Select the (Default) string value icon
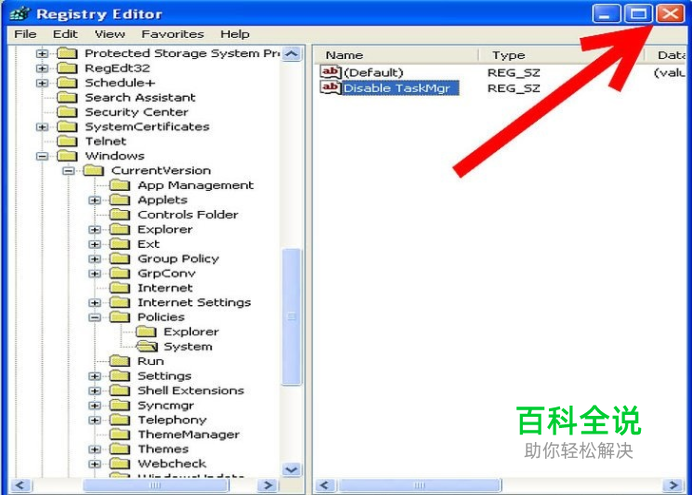692x495 pixels. pyautogui.click(x=331, y=72)
